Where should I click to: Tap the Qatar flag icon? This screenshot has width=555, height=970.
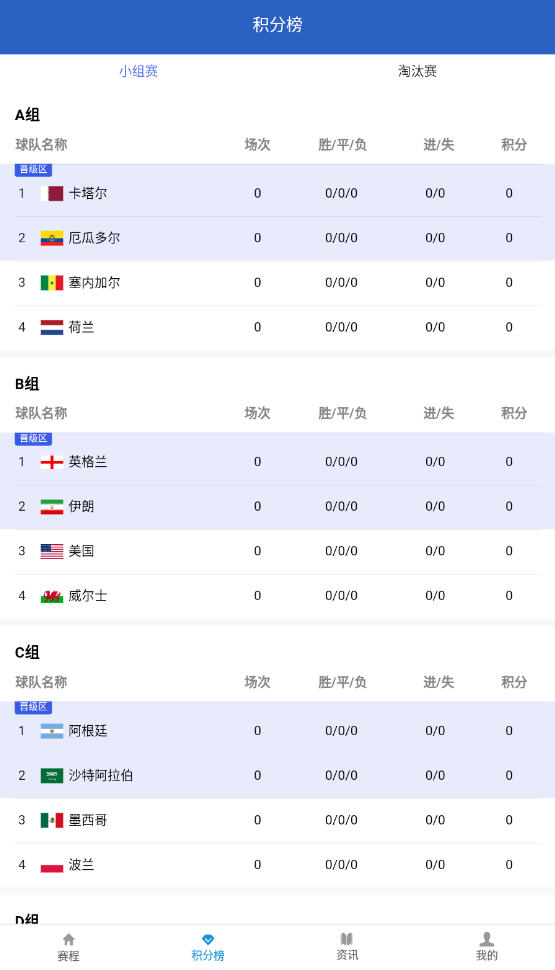(x=52, y=193)
